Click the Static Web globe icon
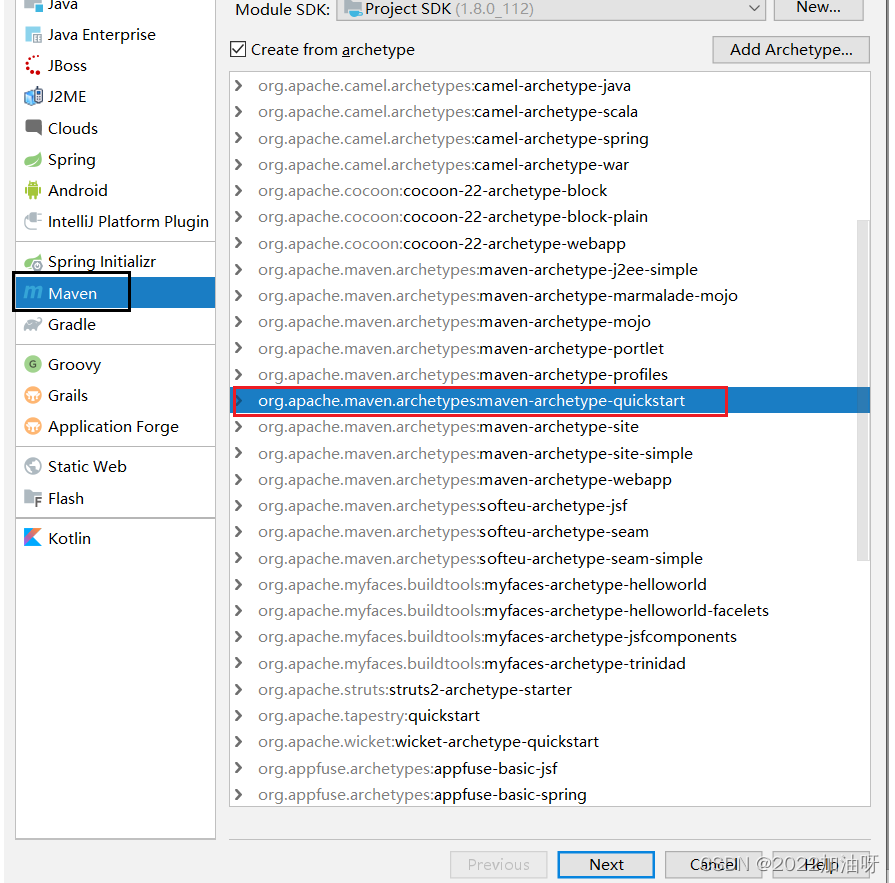 tap(33, 466)
